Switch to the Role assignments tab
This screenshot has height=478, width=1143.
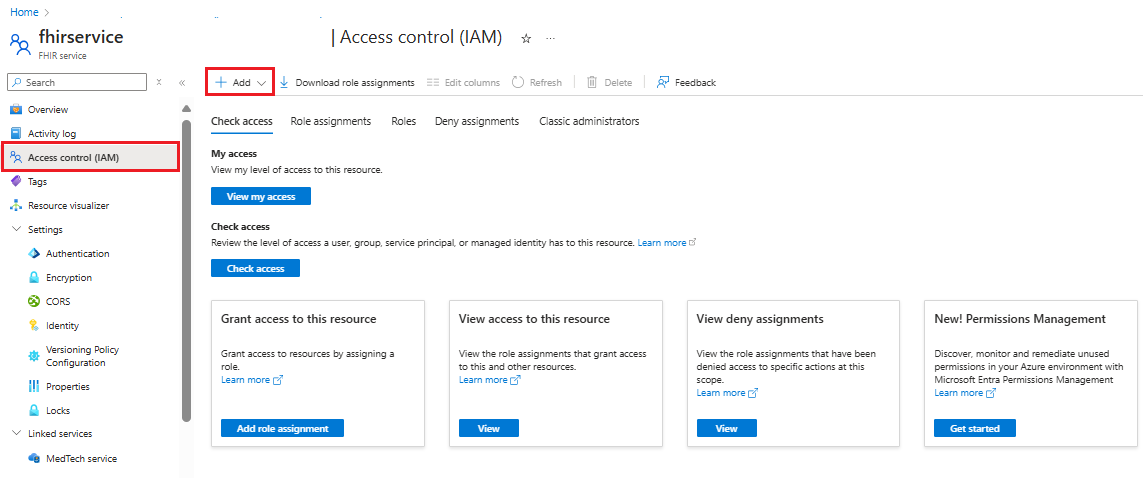(x=331, y=121)
